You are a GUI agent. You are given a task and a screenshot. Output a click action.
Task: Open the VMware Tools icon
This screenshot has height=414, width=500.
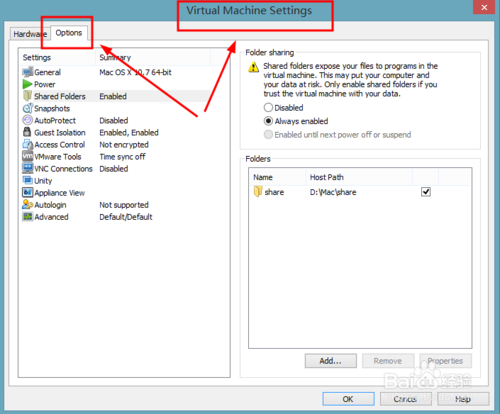point(27,156)
